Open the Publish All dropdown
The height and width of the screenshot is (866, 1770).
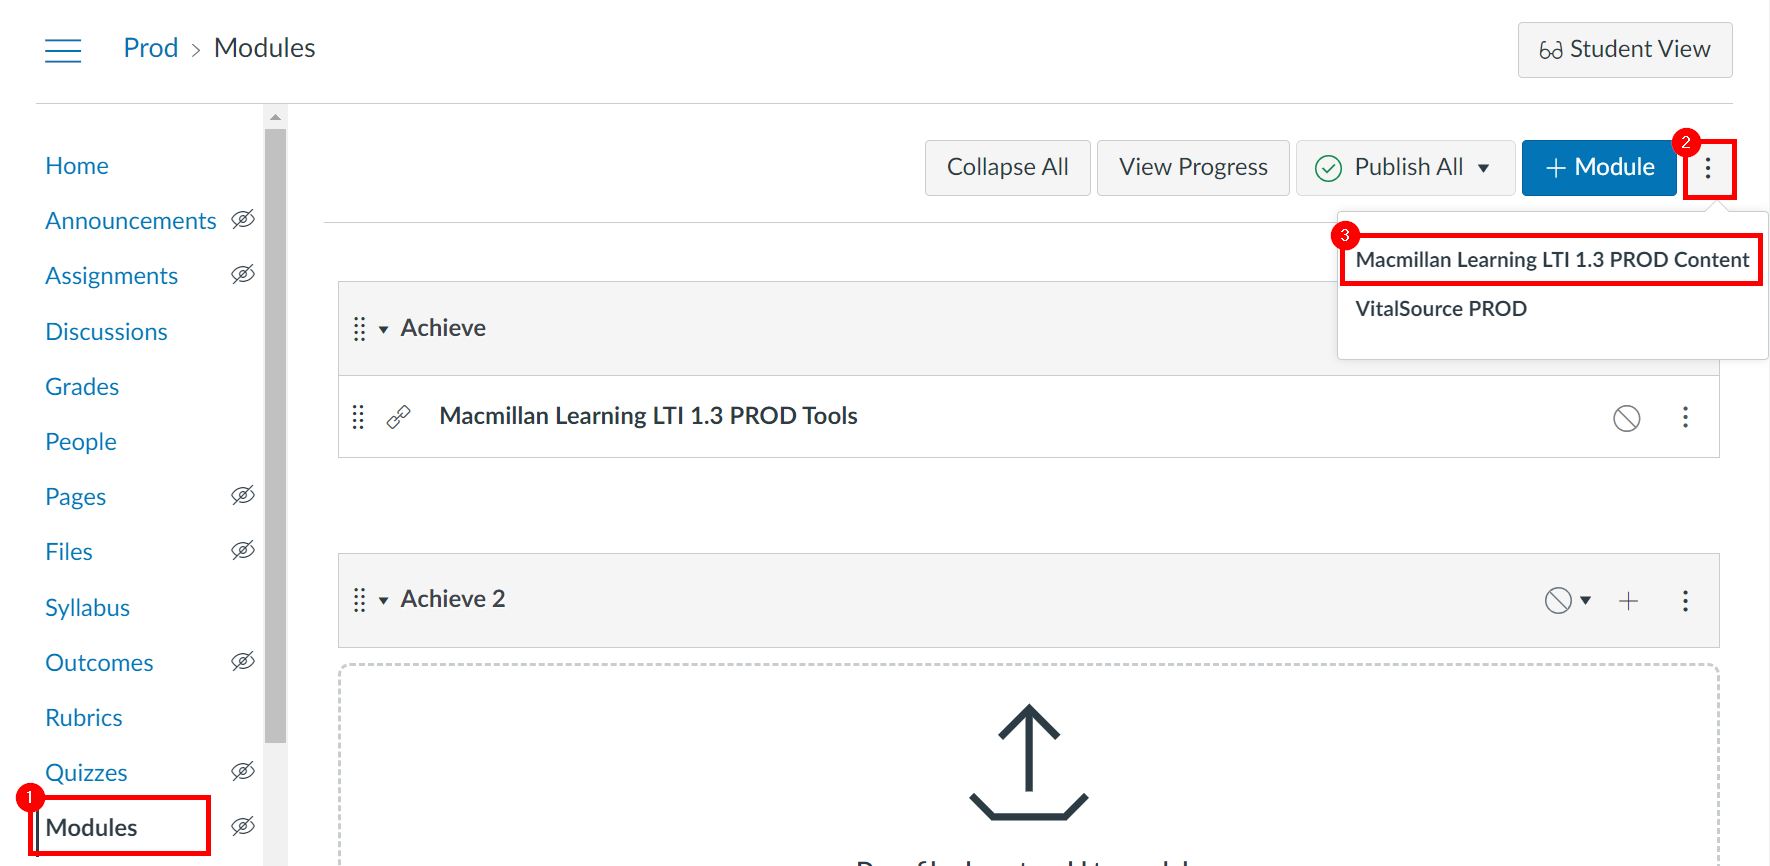click(x=1405, y=167)
